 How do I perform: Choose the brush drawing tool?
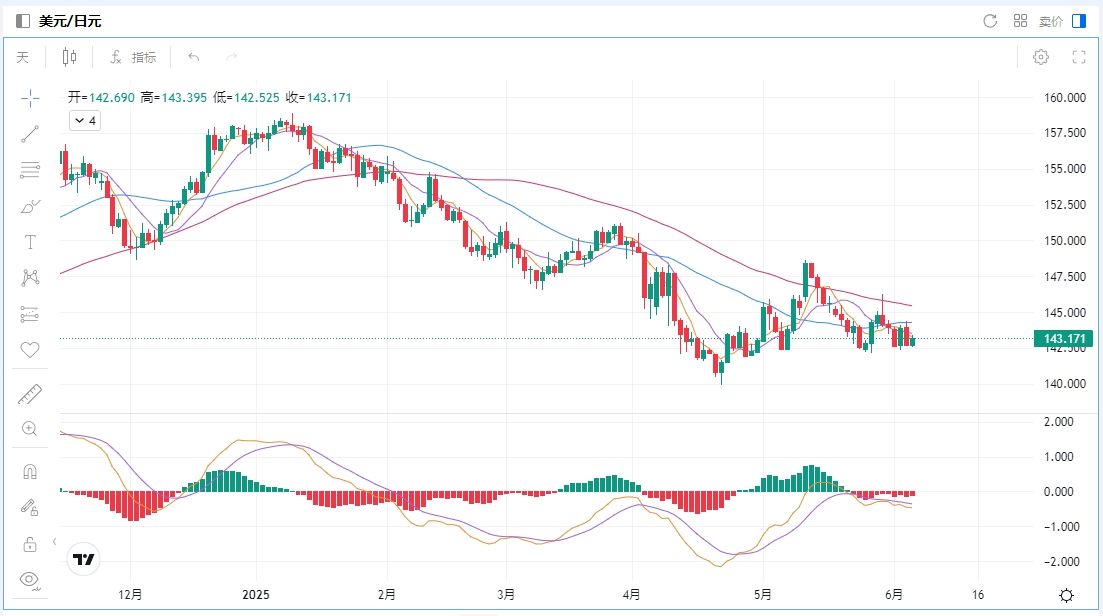click(30, 207)
